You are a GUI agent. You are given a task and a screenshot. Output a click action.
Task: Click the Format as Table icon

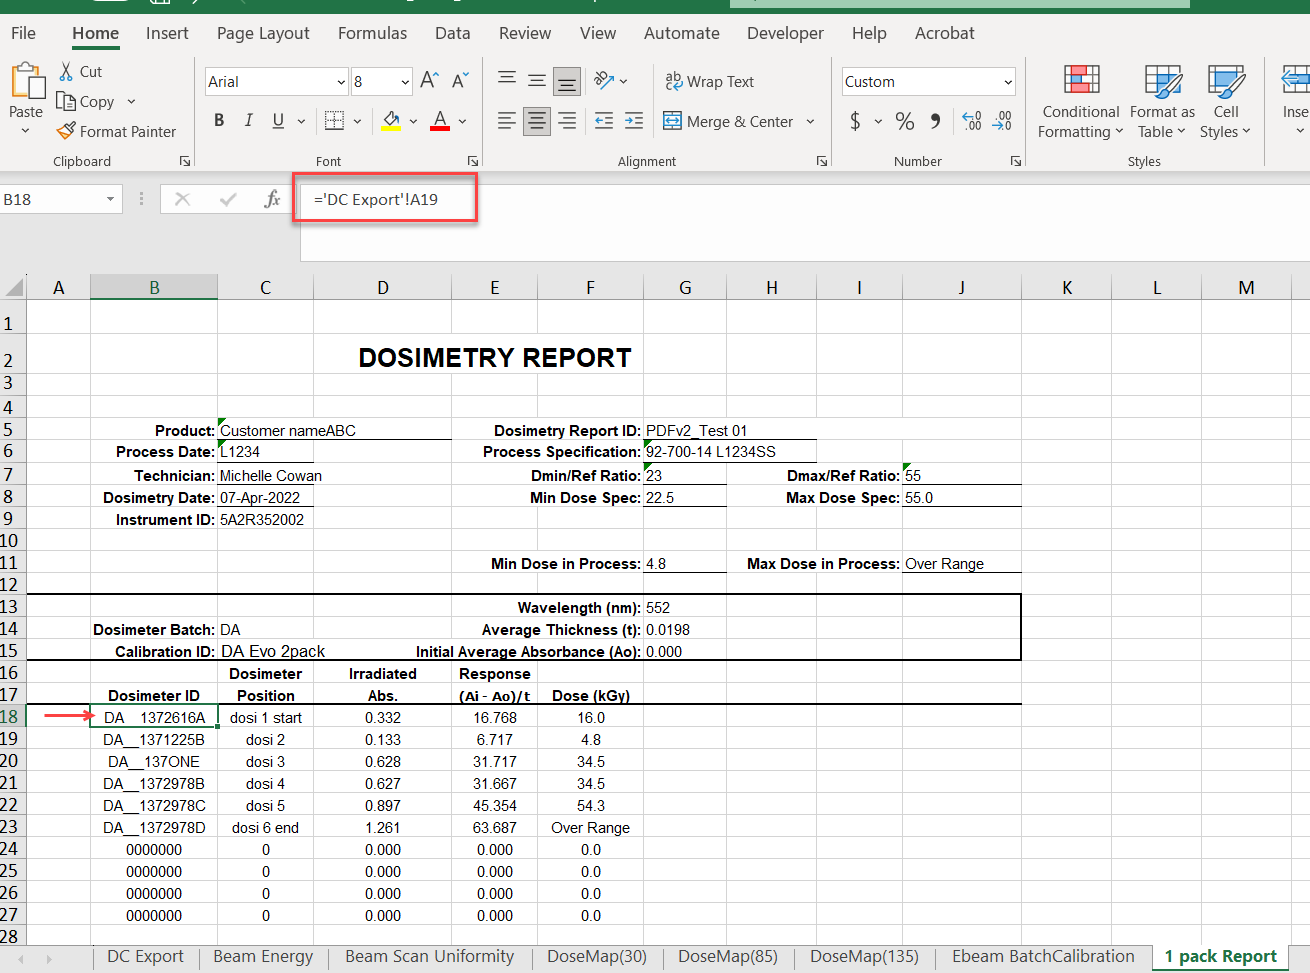(1162, 80)
